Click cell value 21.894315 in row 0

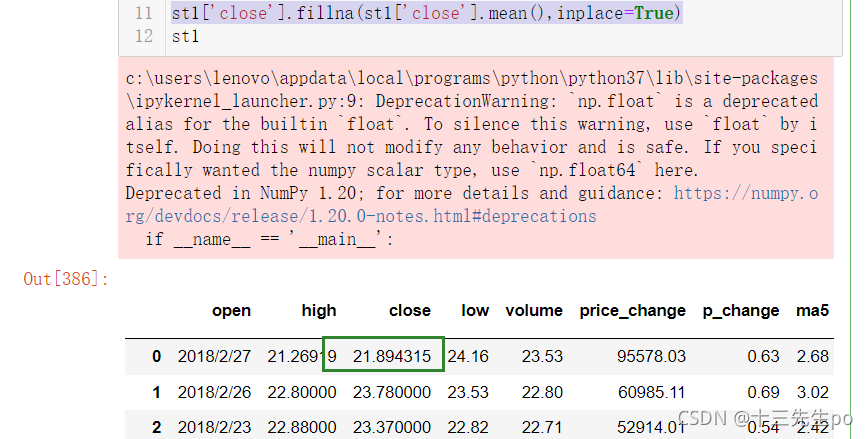point(392,356)
